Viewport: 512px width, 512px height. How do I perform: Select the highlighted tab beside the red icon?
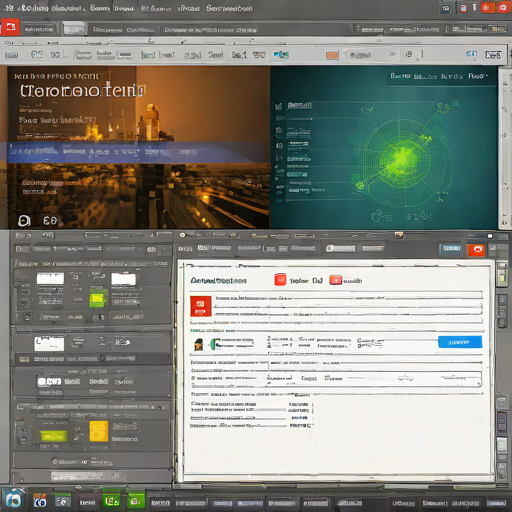pos(74,28)
